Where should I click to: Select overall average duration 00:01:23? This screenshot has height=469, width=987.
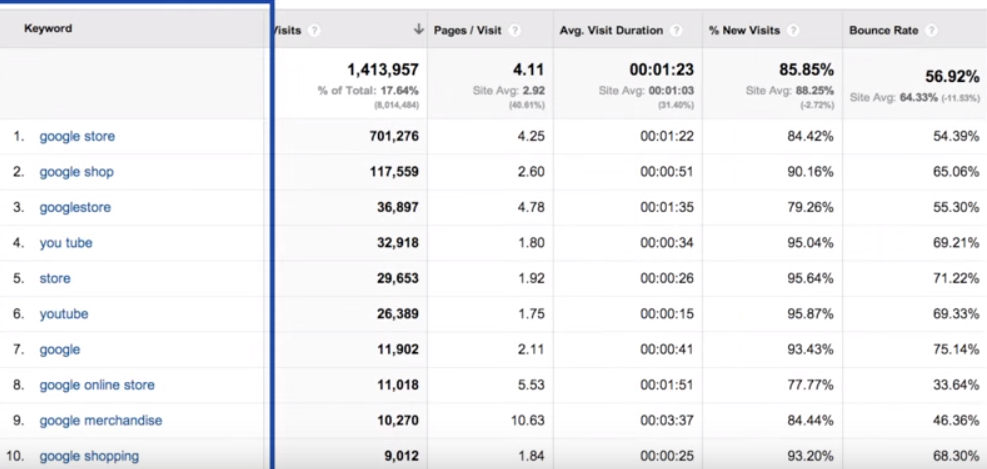pyautogui.click(x=662, y=69)
